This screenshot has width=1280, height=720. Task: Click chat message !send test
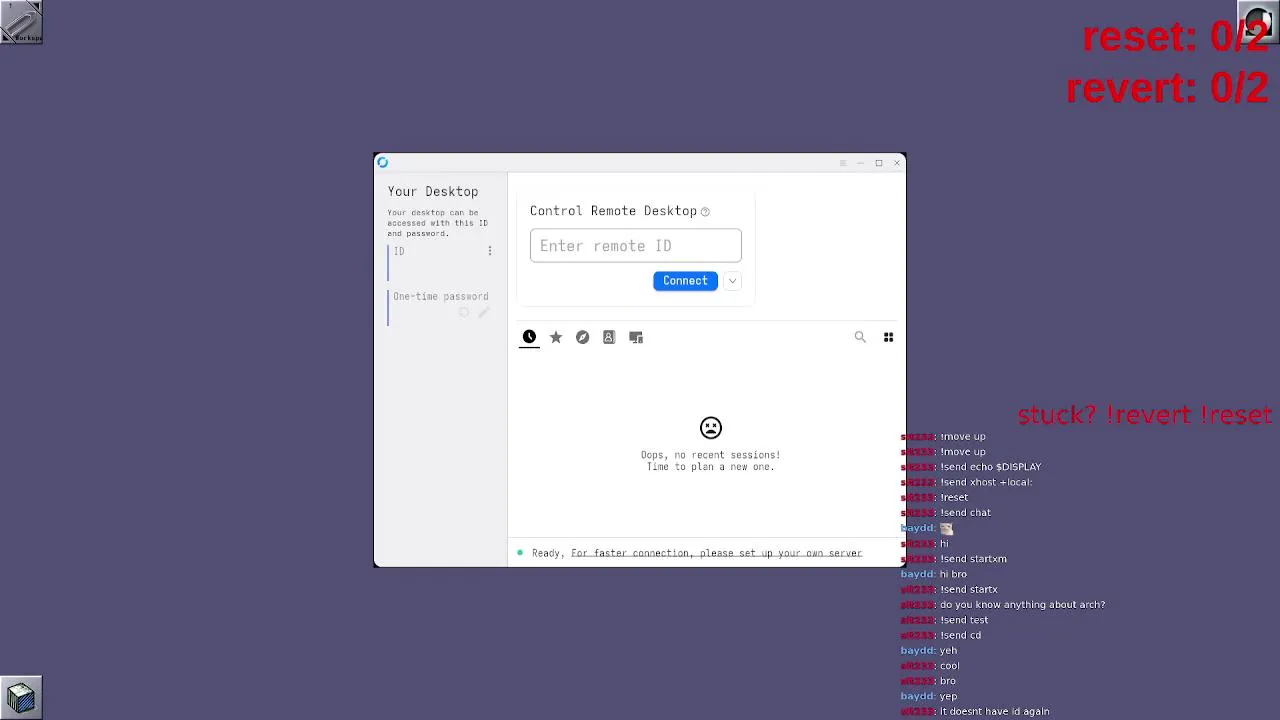964,620
